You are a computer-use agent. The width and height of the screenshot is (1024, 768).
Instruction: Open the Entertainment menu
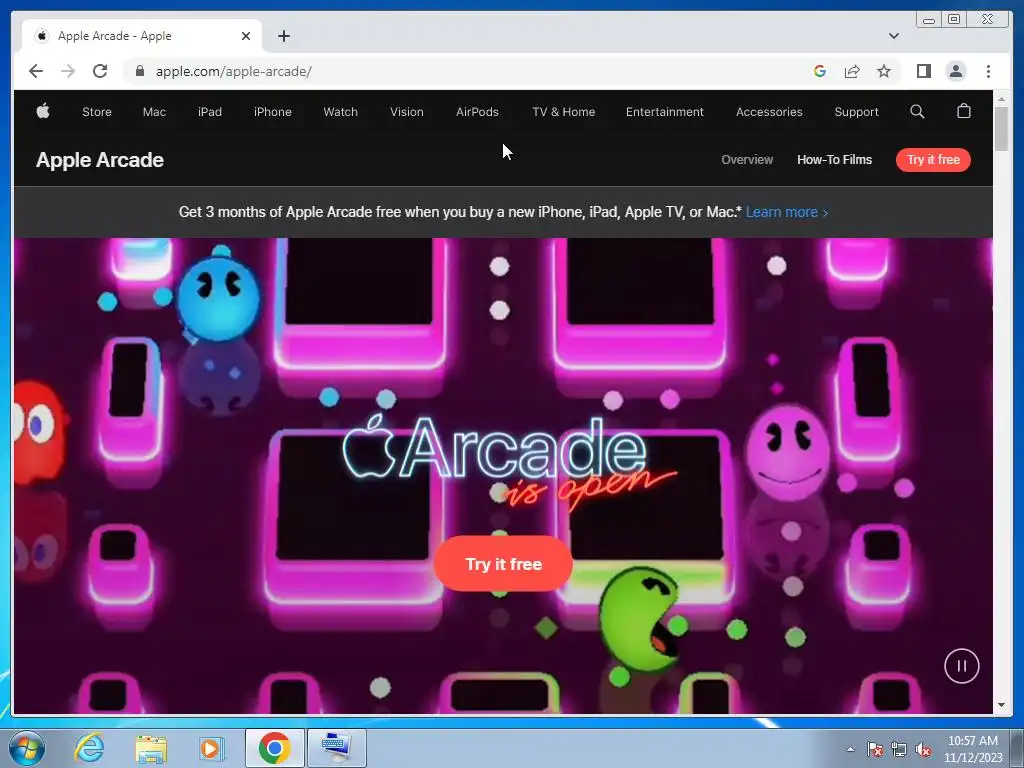tap(665, 112)
